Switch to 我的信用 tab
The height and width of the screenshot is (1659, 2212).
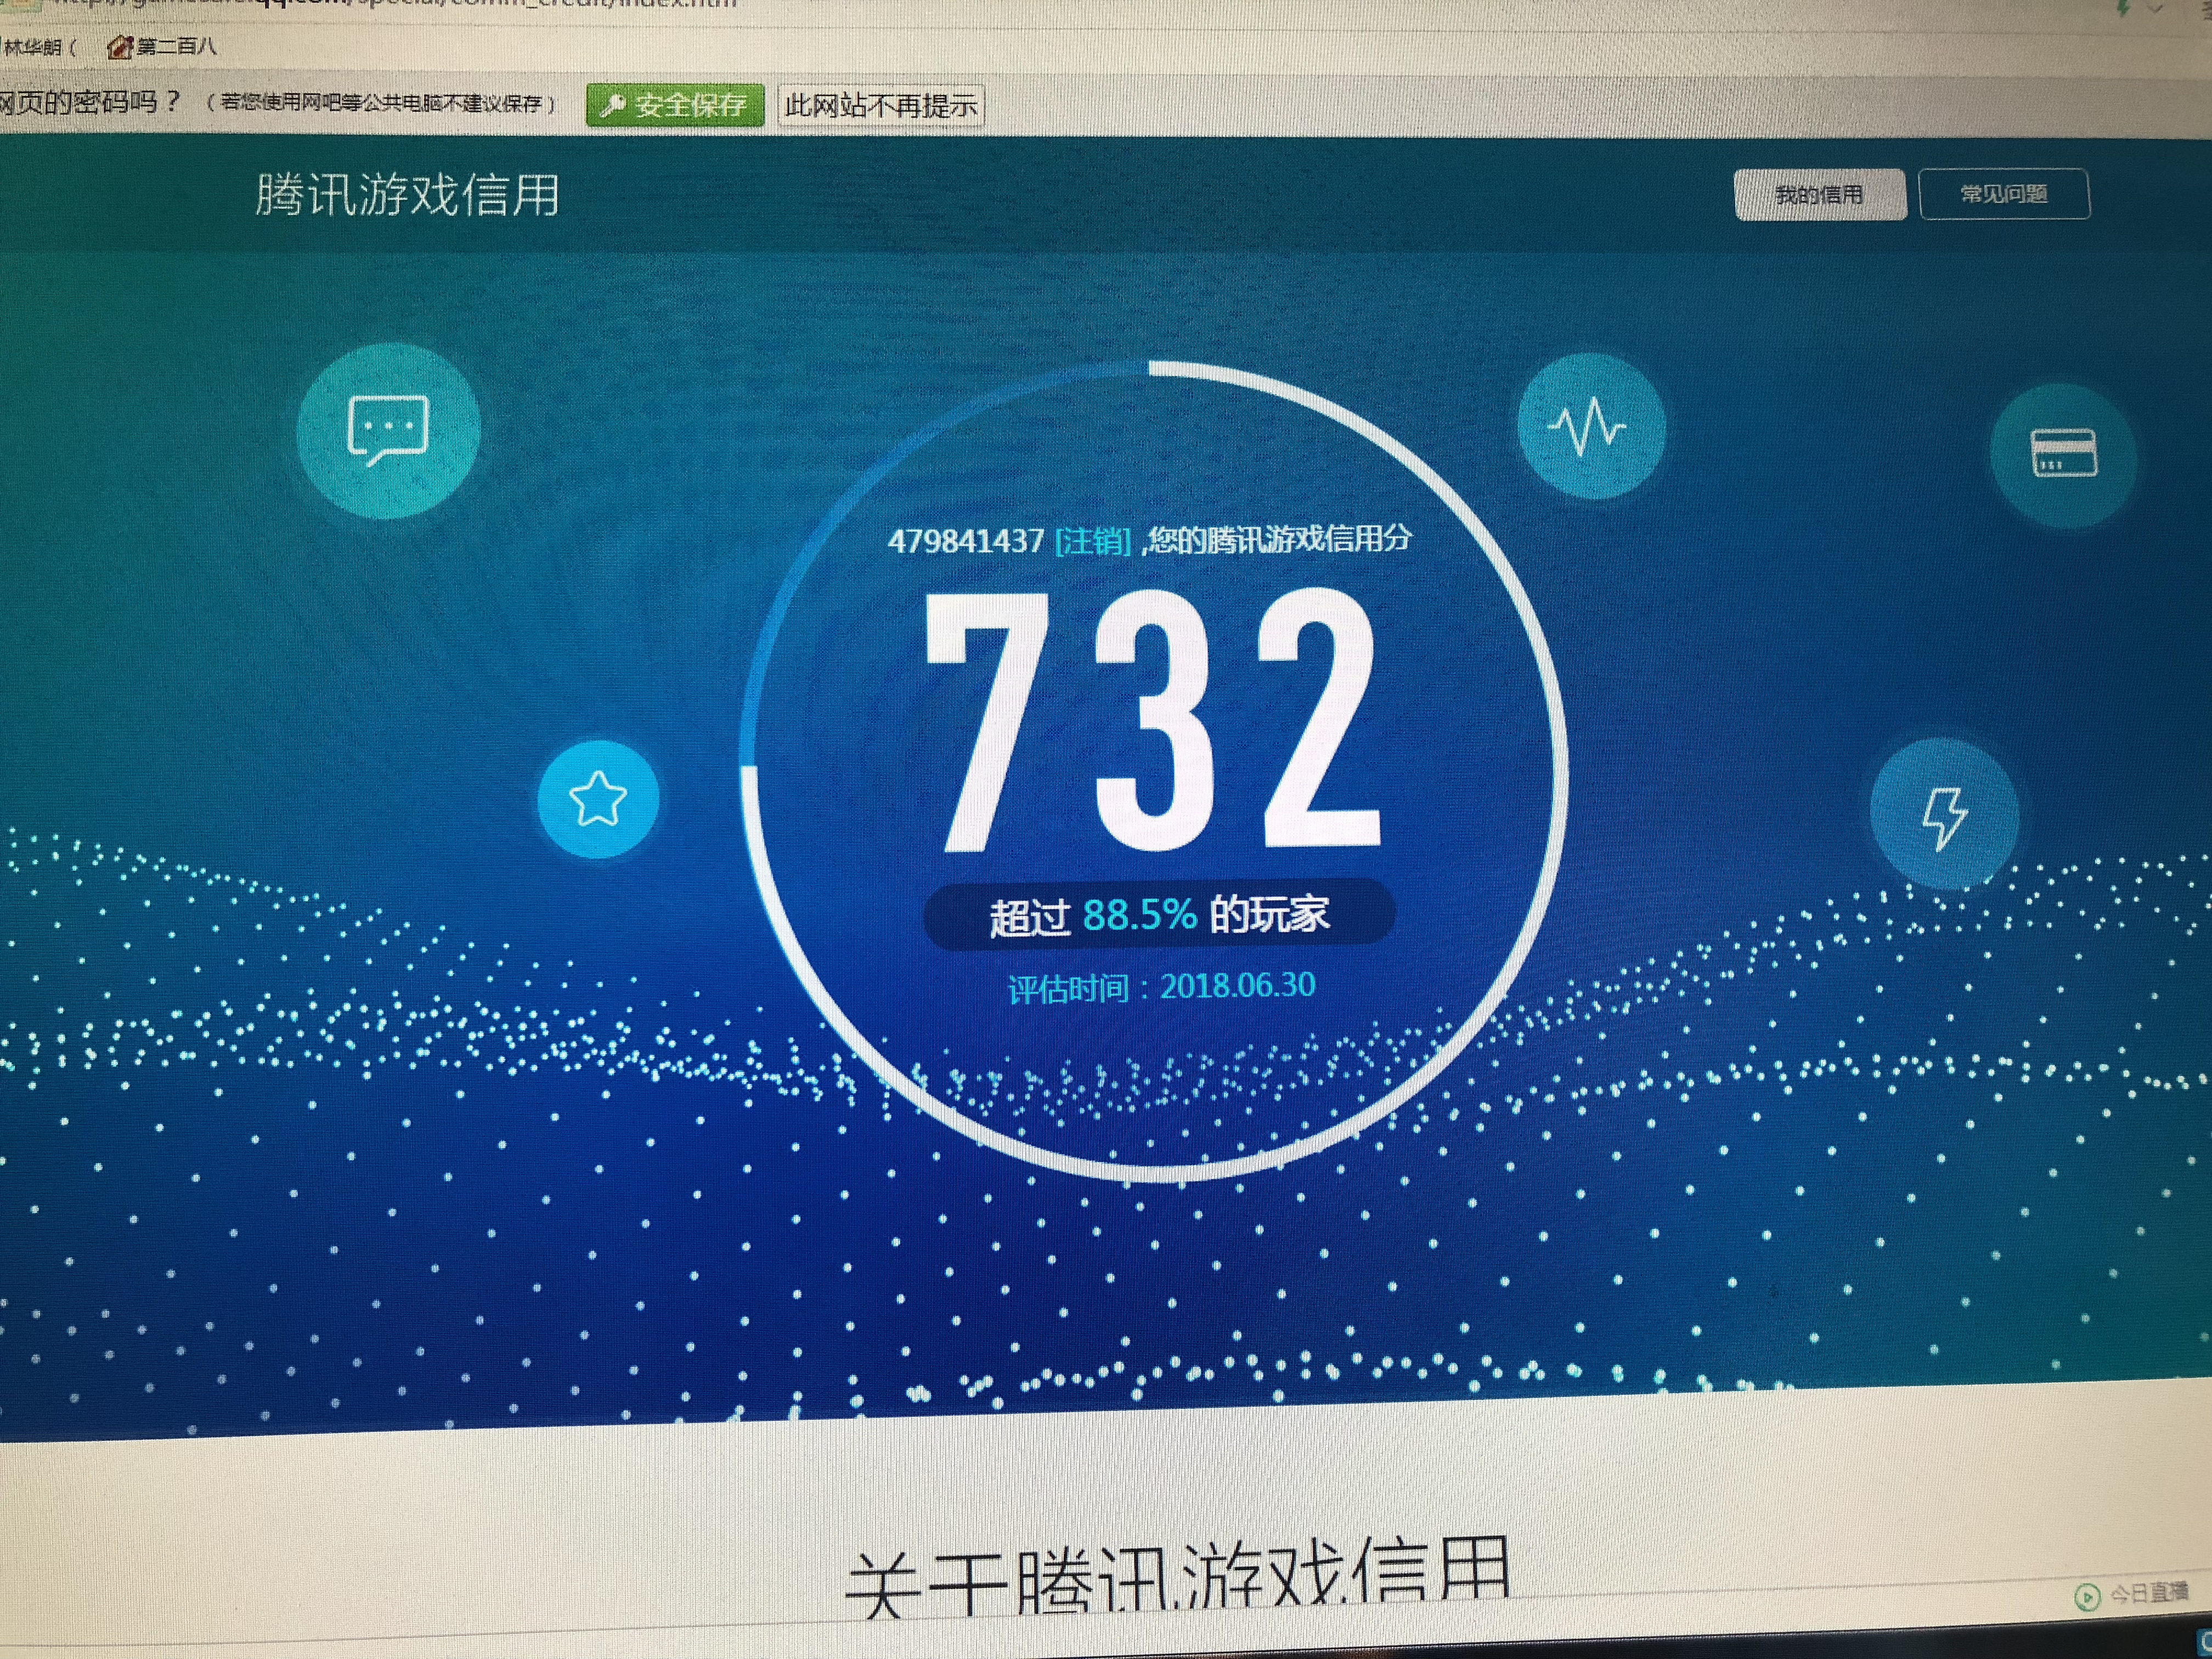[1820, 194]
